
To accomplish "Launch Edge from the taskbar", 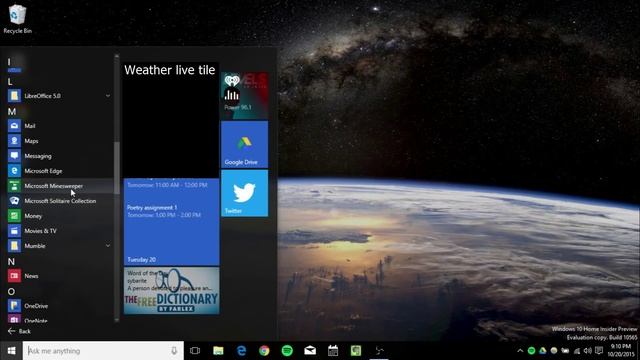I will click(x=242, y=351).
